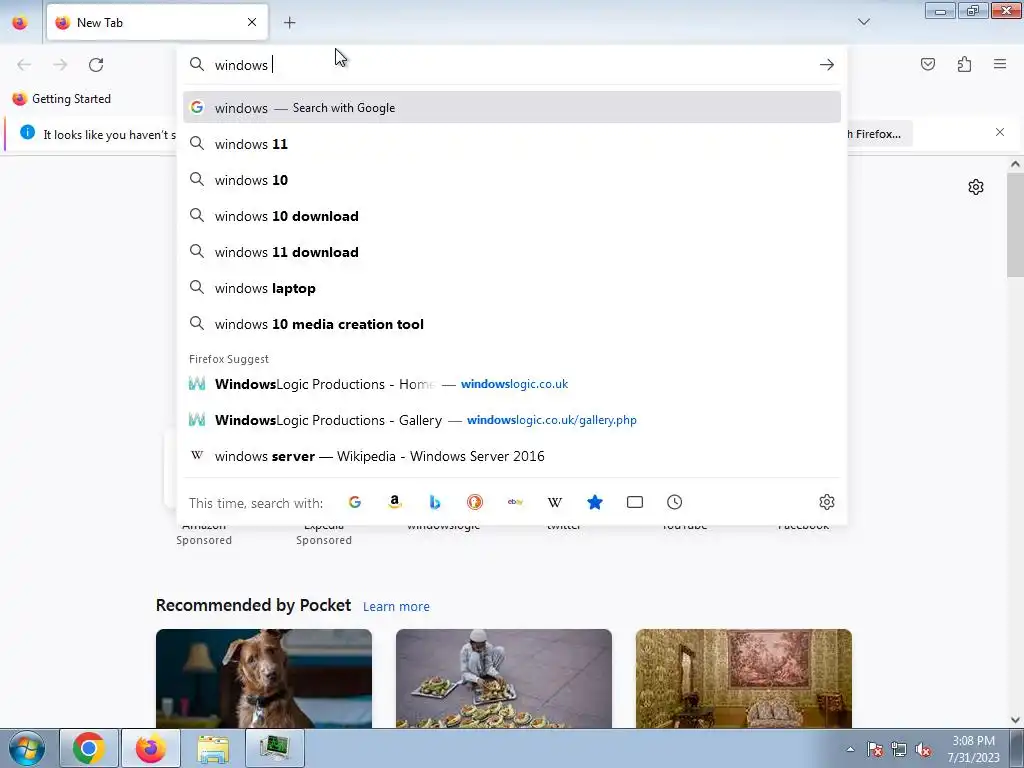The image size is (1024, 768).
Task: Go back one page
Action: pos(24,65)
